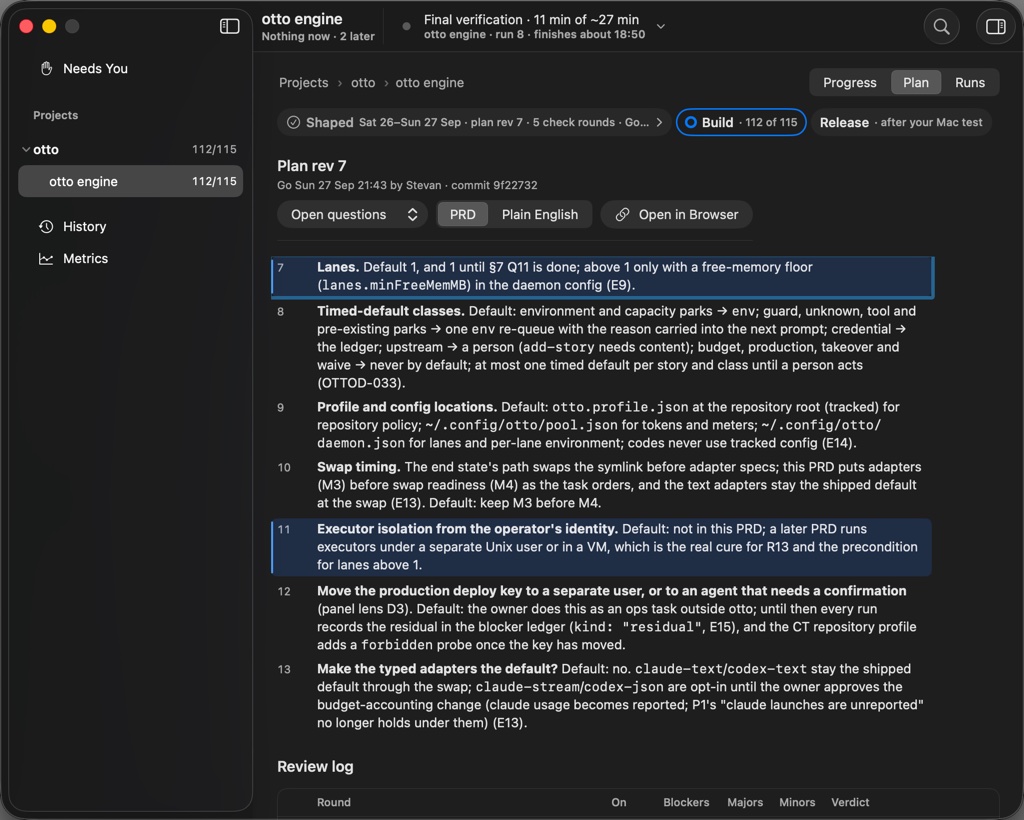Image resolution: width=1024 pixels, height=820 pixels.
Task: Switch to Plain English view
Action: pyautogui.click(x=540, y=215)
